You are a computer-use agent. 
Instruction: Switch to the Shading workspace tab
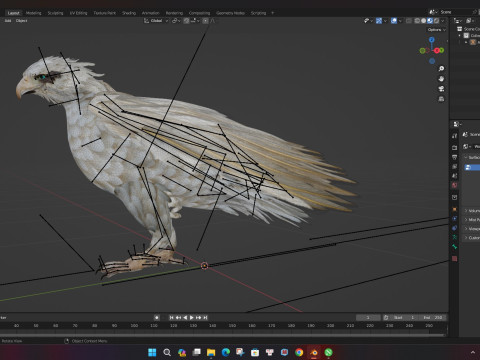[x=129, y=13]
